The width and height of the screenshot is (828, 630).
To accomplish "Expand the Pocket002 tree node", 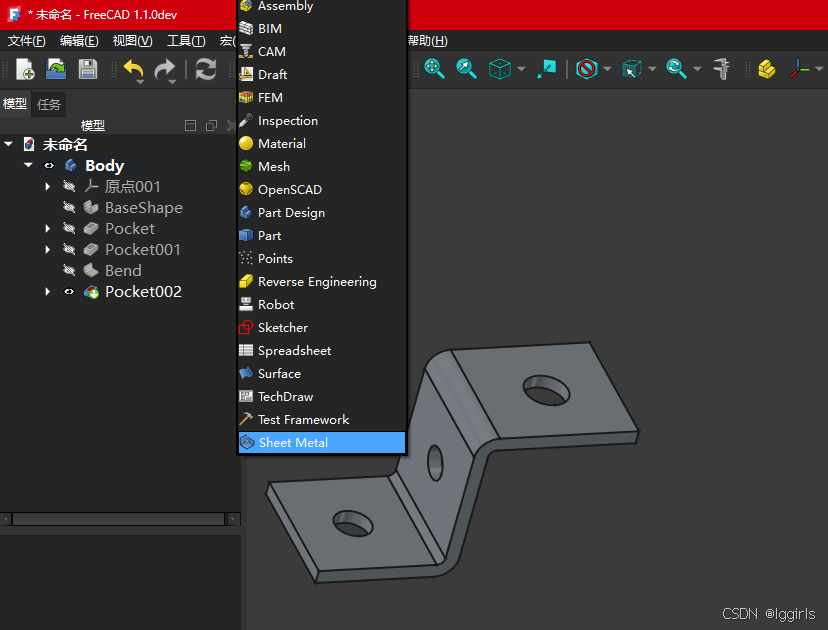I will (48, 292).
